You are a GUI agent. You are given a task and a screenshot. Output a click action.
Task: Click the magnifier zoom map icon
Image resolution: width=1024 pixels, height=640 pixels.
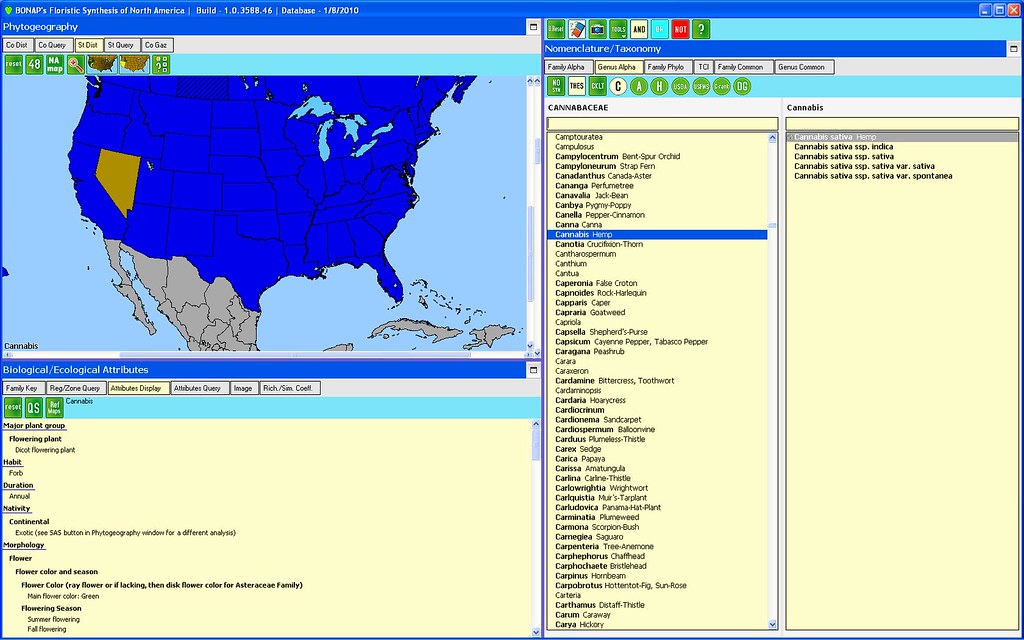(76, 64)
